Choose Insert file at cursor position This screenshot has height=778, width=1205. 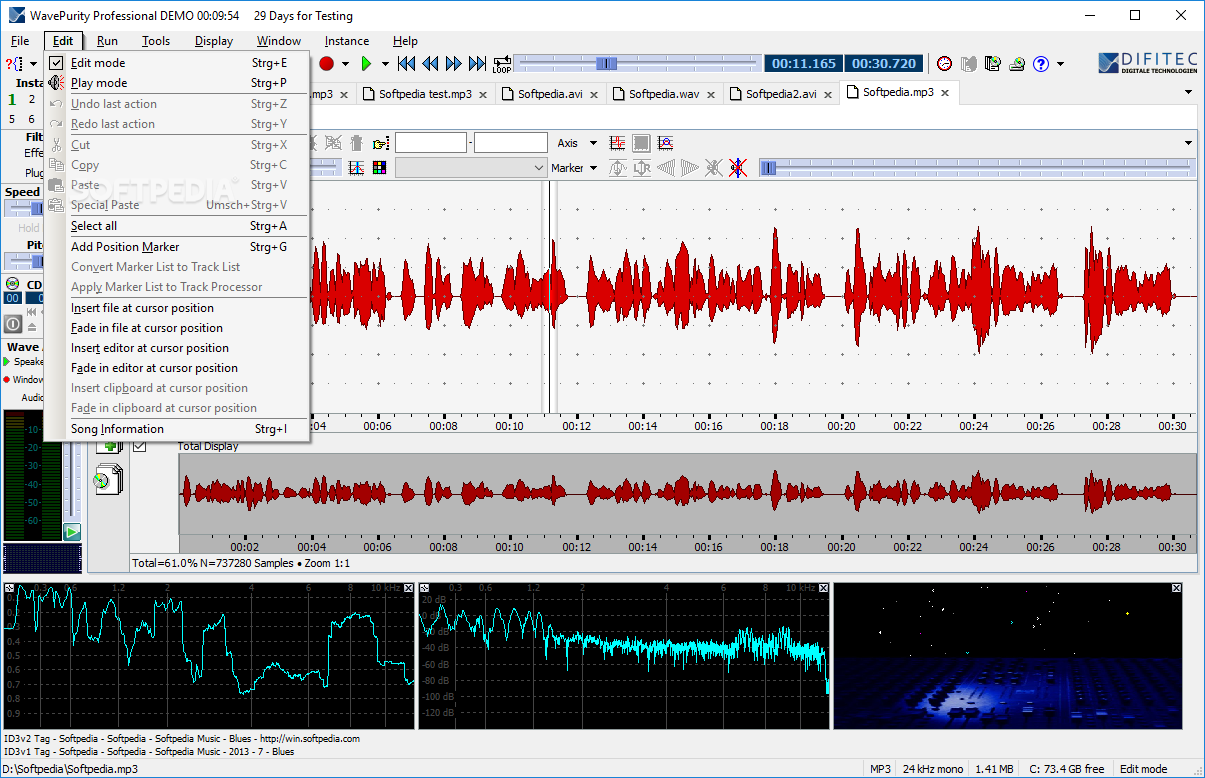point(176,308)
